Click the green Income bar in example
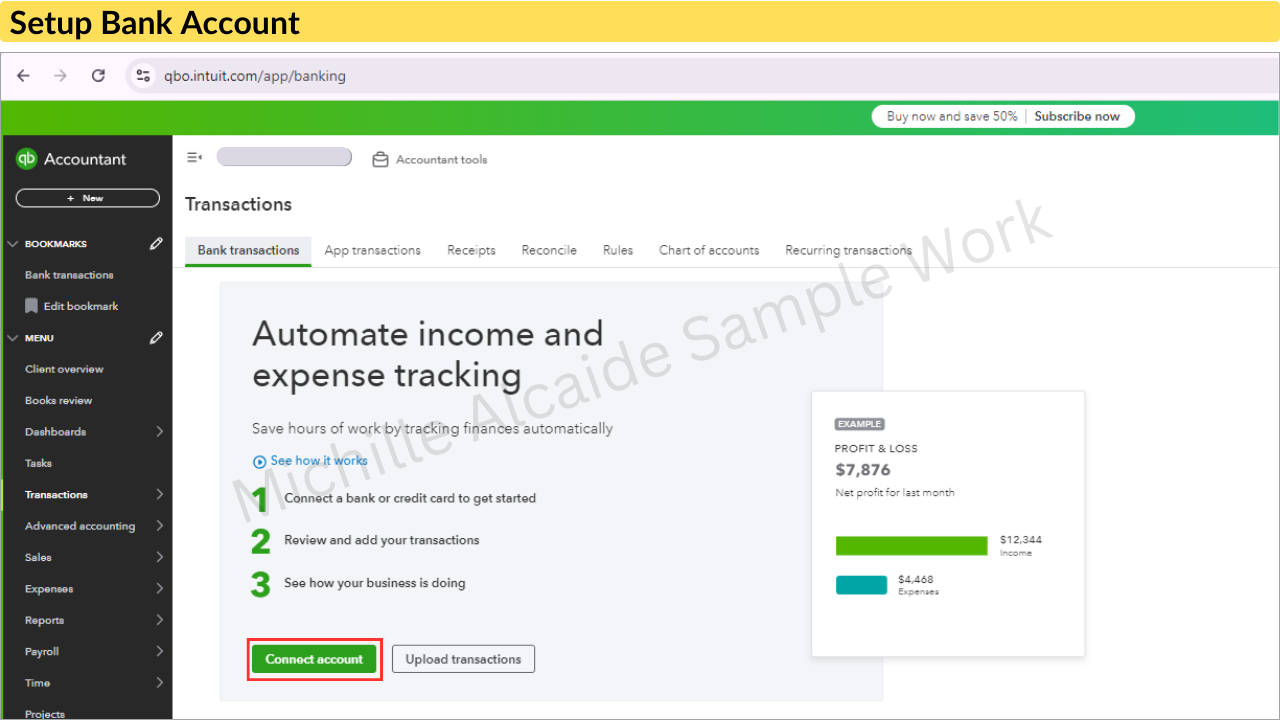Image resolution: width=1280 pixels, height=720 pixels. [912, 545]
